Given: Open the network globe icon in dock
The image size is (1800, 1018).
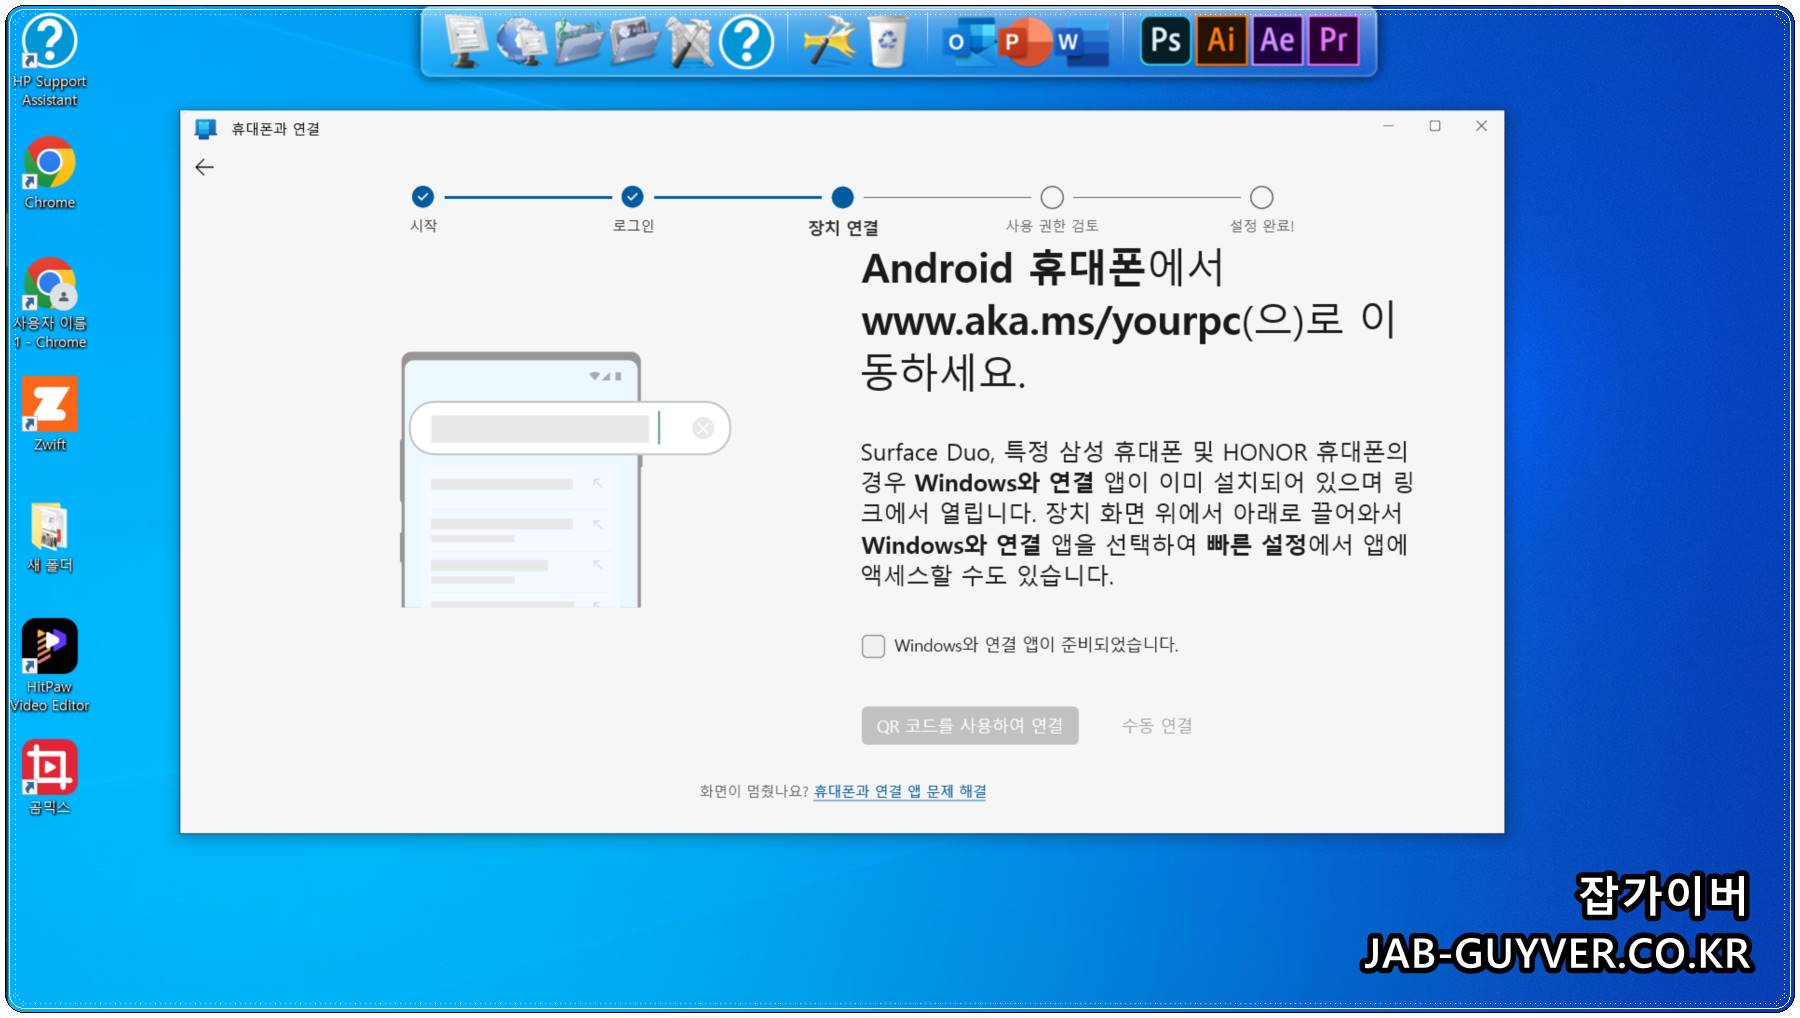Looking at the screenshot, I should point(521,42).
